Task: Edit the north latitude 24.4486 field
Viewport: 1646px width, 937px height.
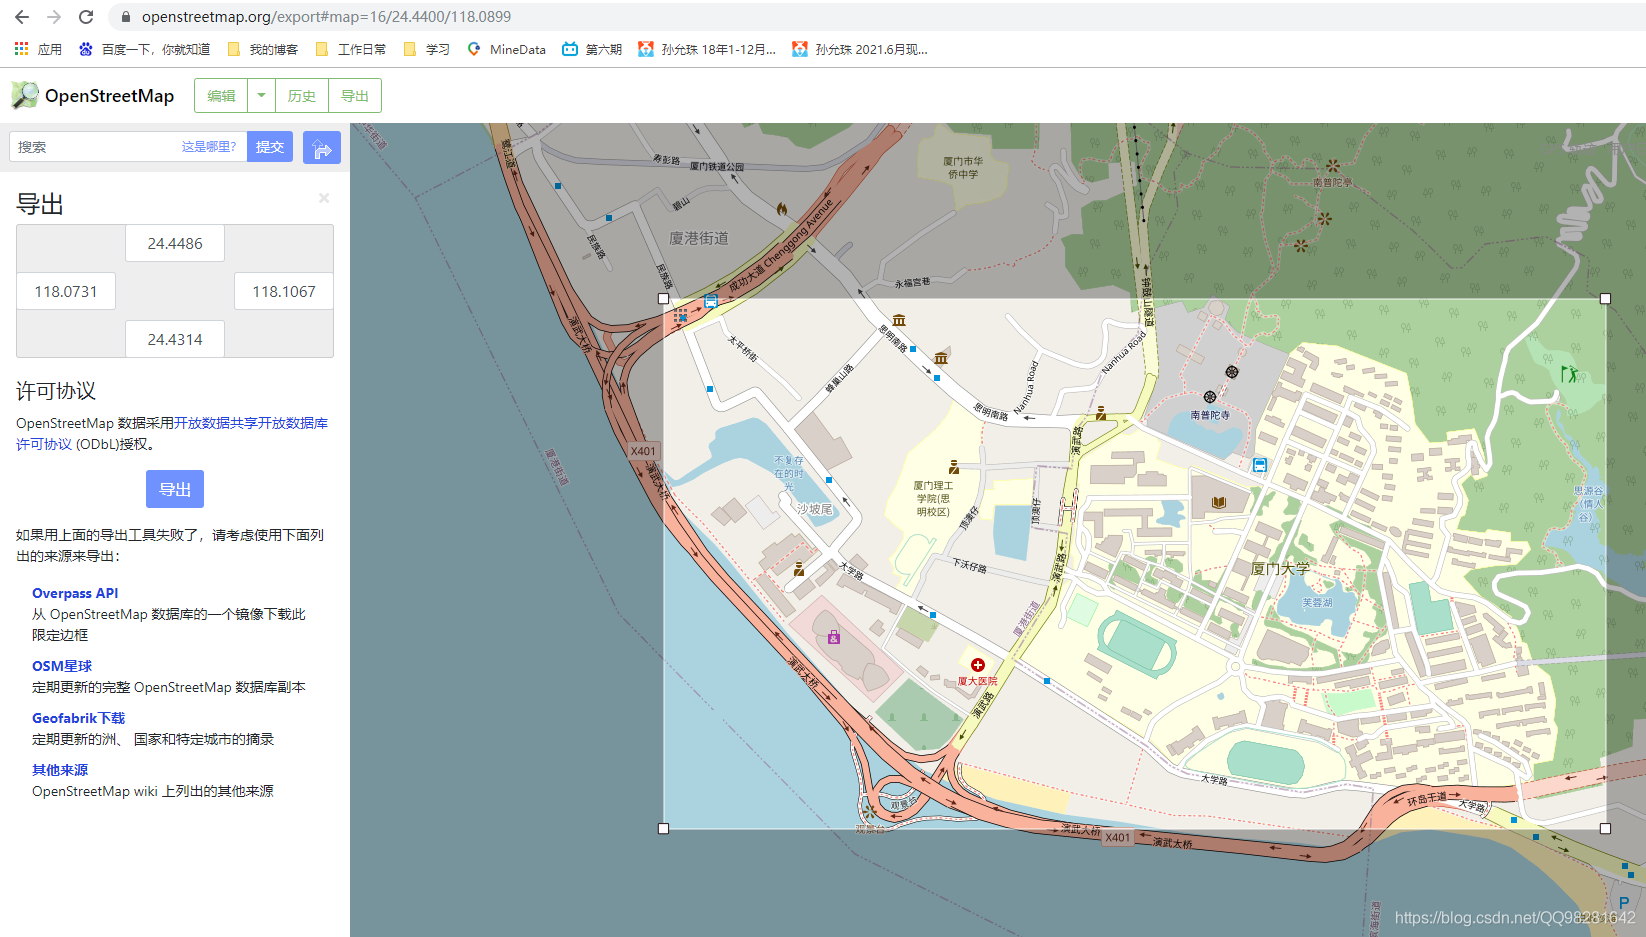Action: pos(175,243)
